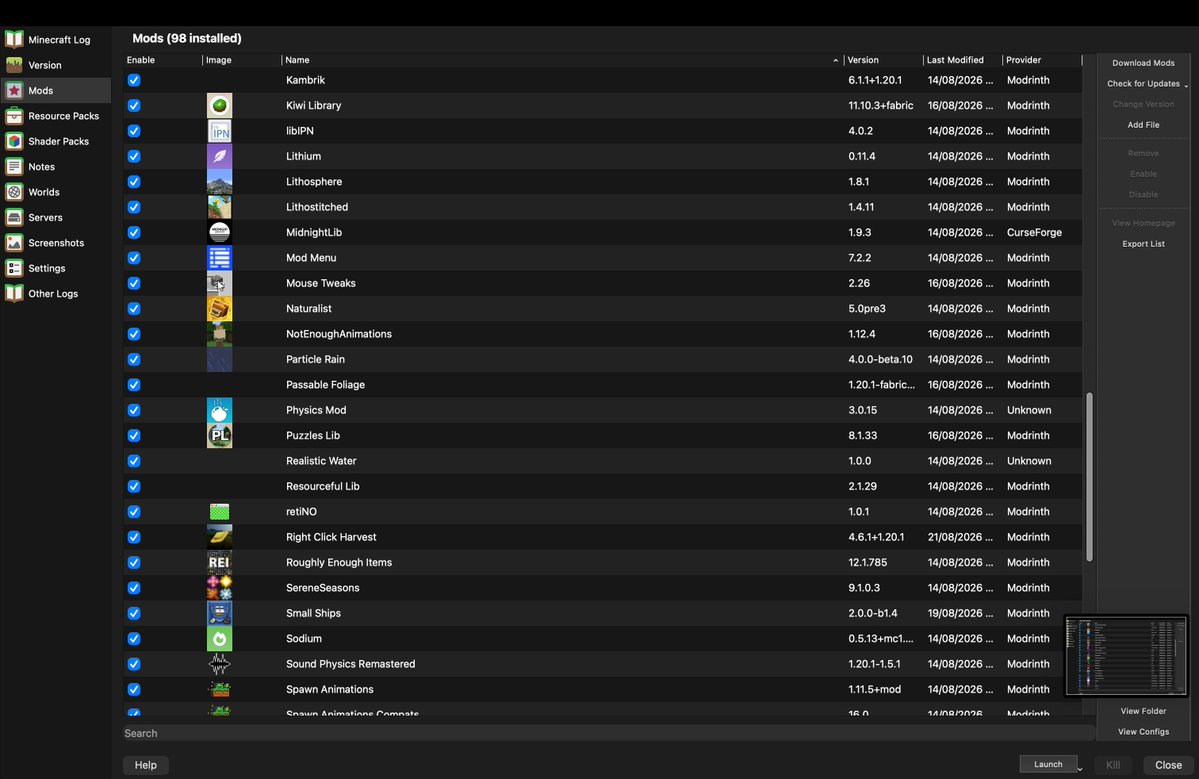This screenshot has height=779, width=1199.
Task: Sort mods by Version column header
Action: (883, 60)
